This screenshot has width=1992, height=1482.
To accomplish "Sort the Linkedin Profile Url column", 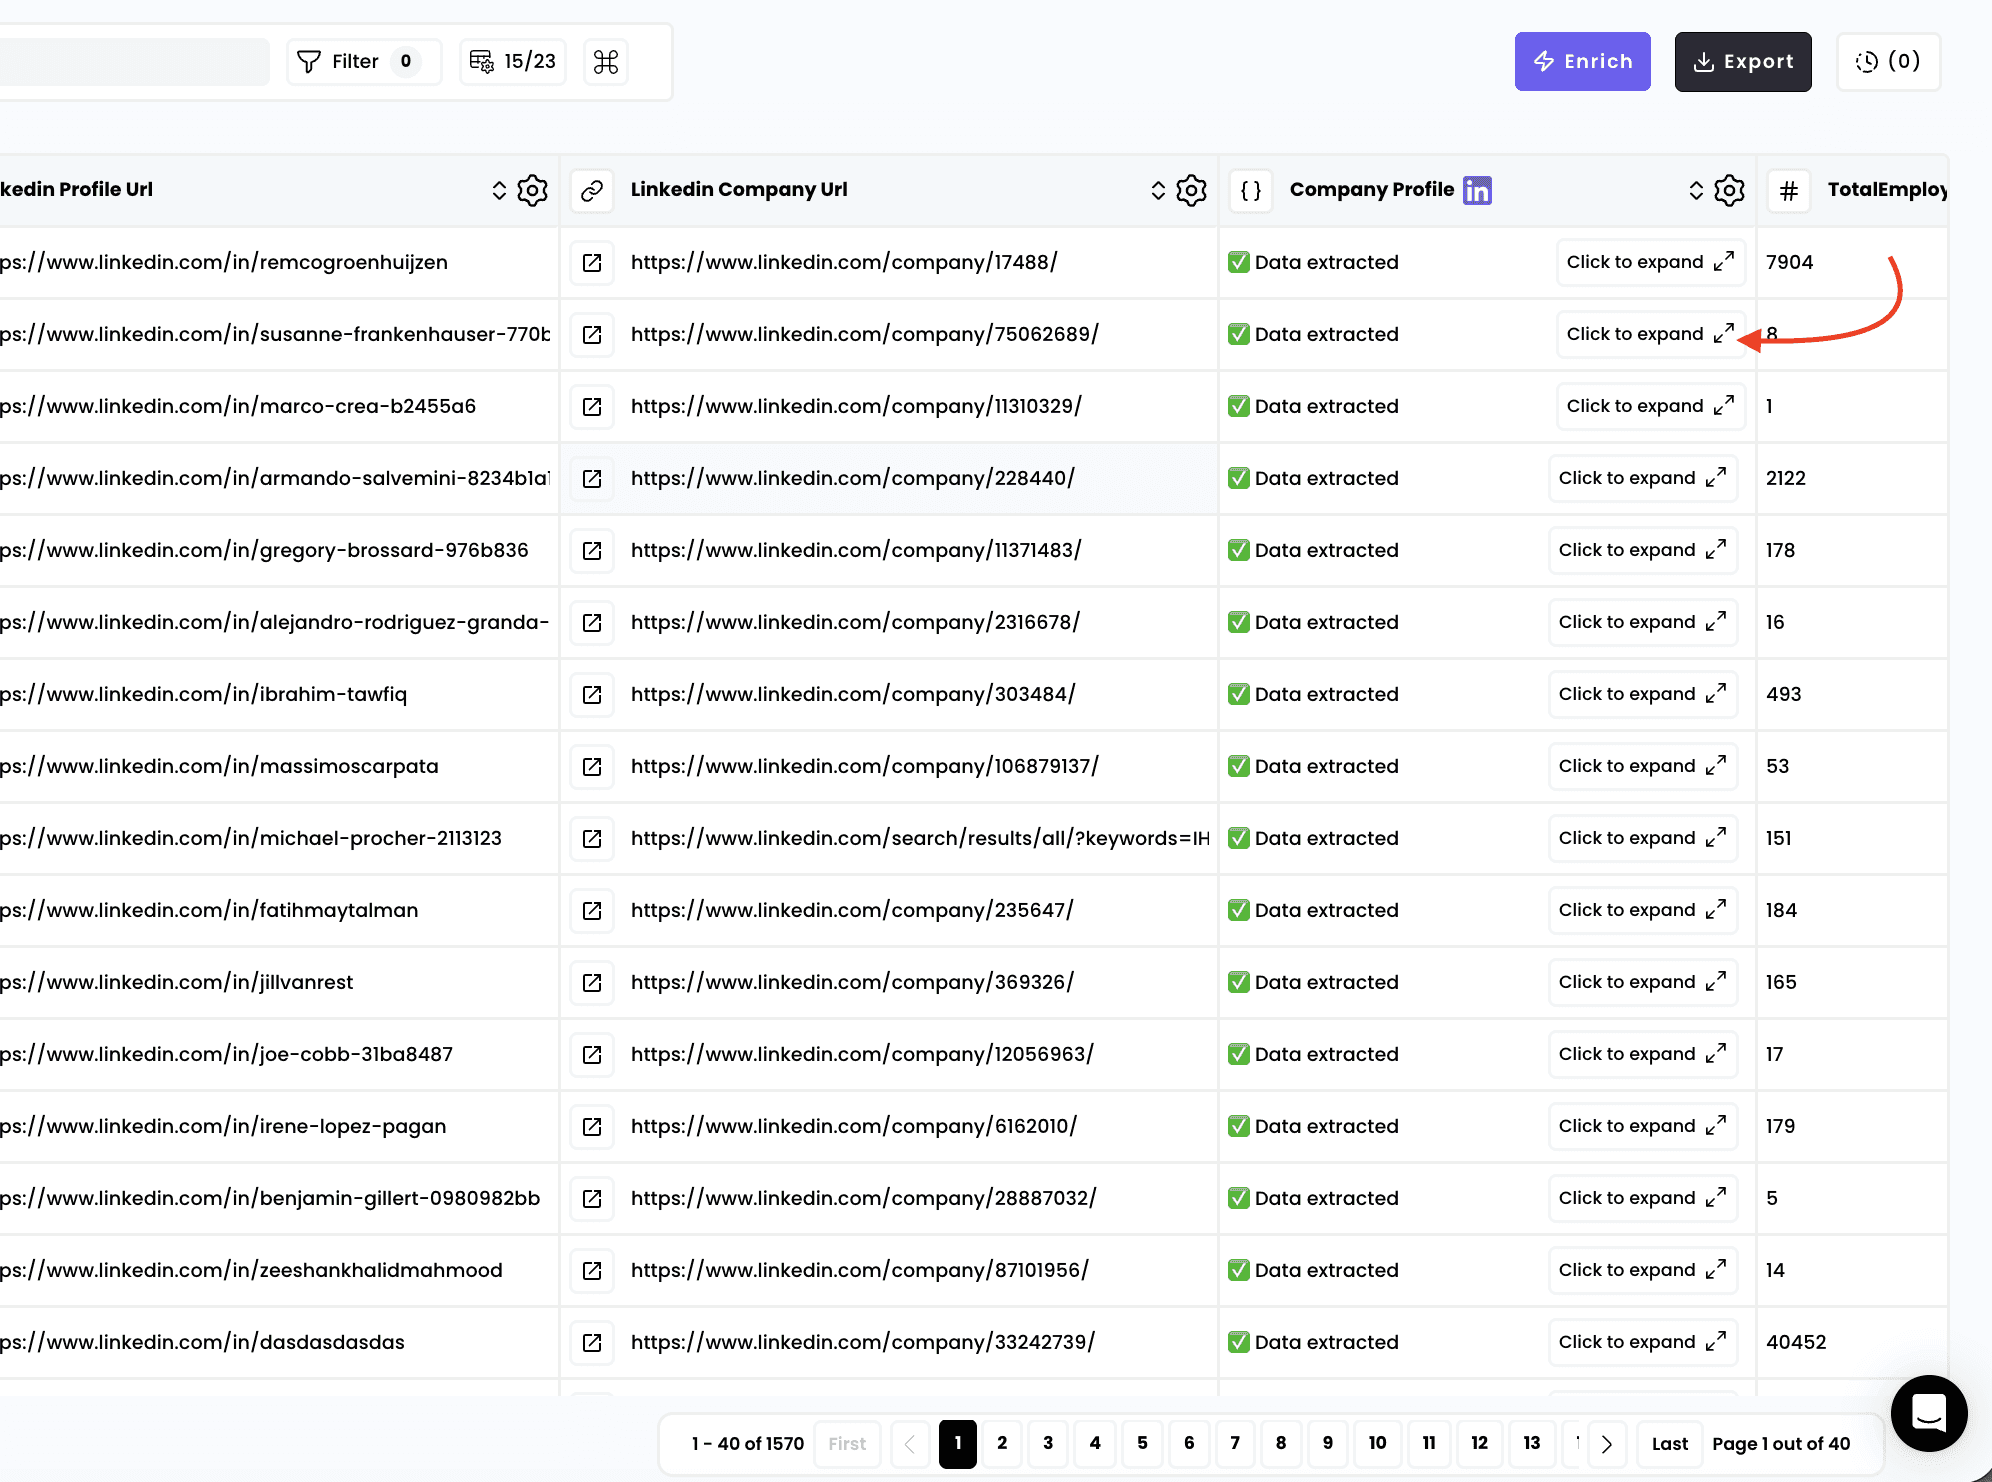I will [x=499, y=190].
